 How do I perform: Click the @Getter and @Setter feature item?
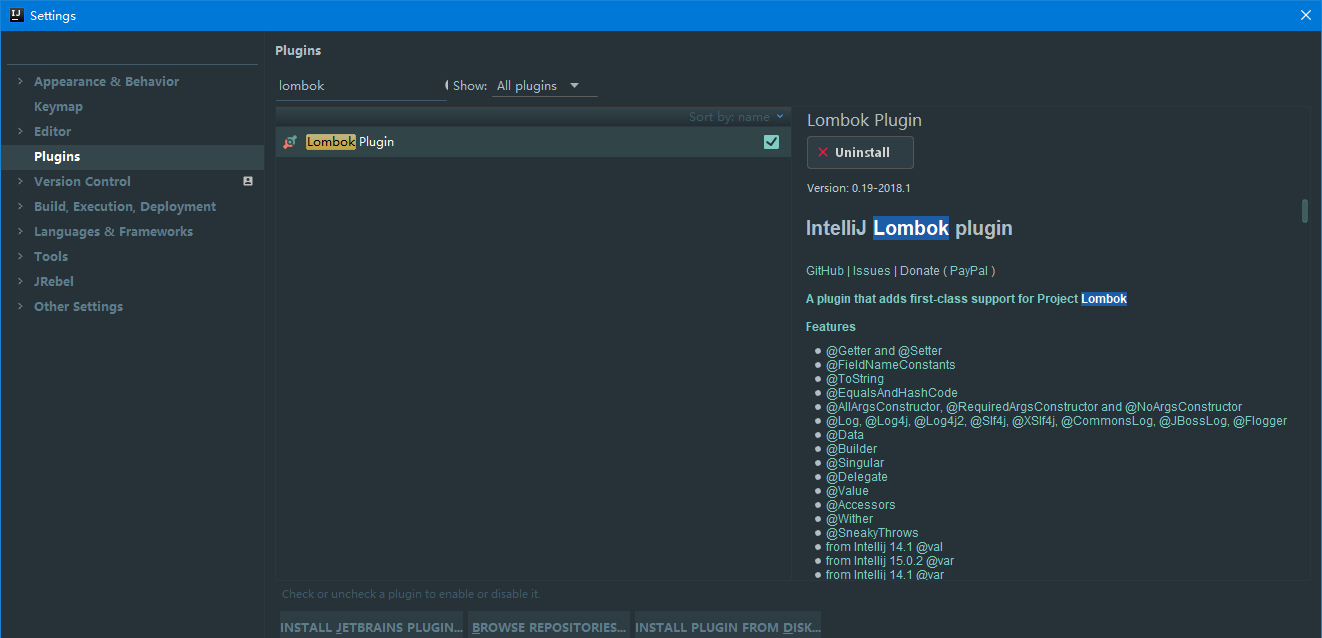click(884, 351)
